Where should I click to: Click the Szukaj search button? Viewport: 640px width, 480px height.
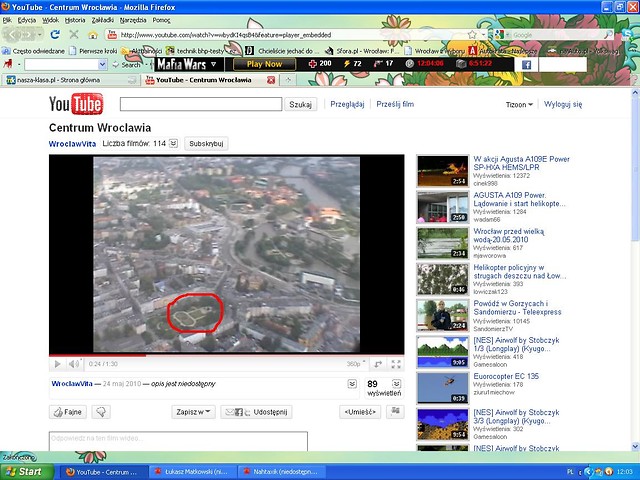tap(300, 104)
